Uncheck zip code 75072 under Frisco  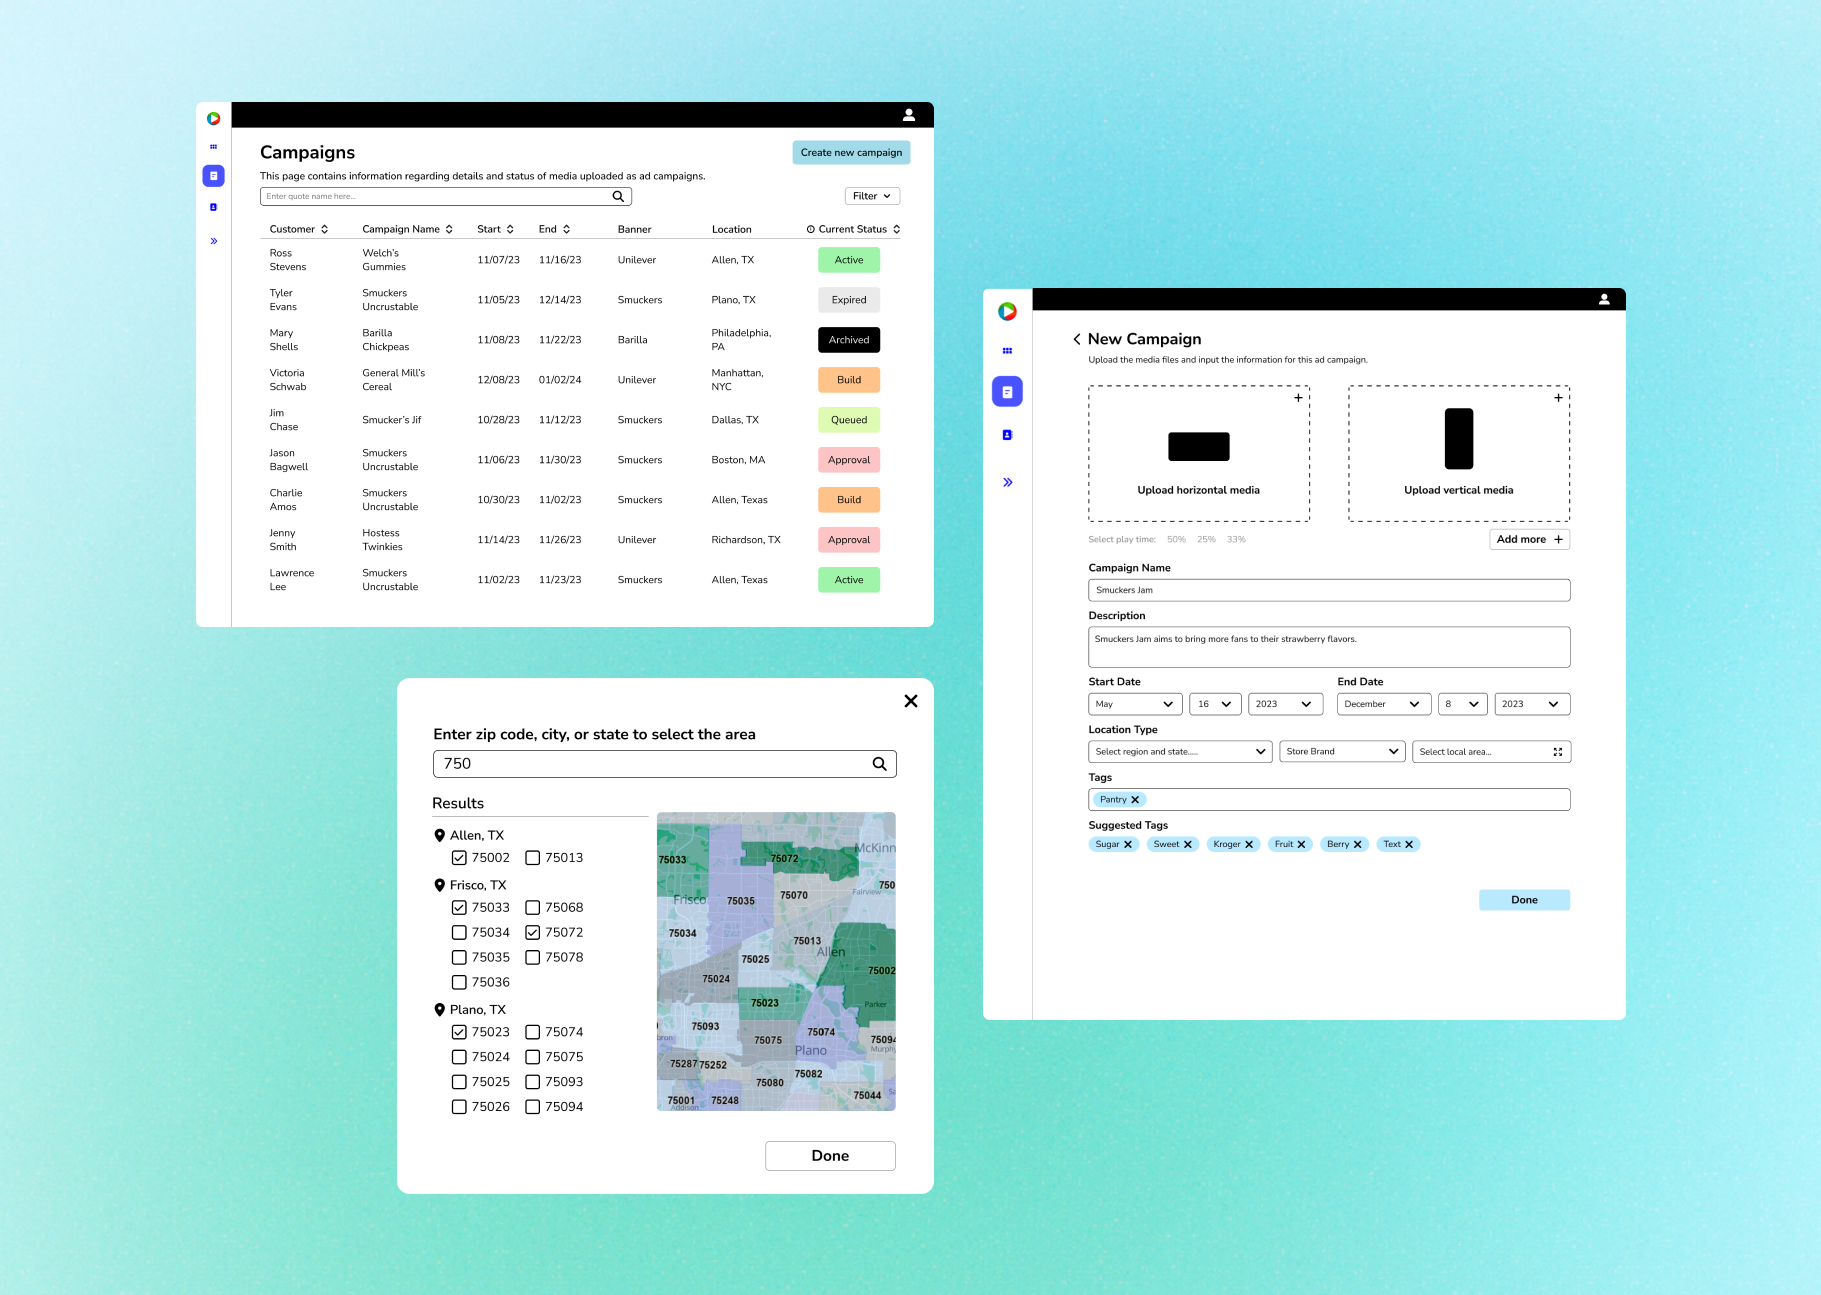click(533, 933)
